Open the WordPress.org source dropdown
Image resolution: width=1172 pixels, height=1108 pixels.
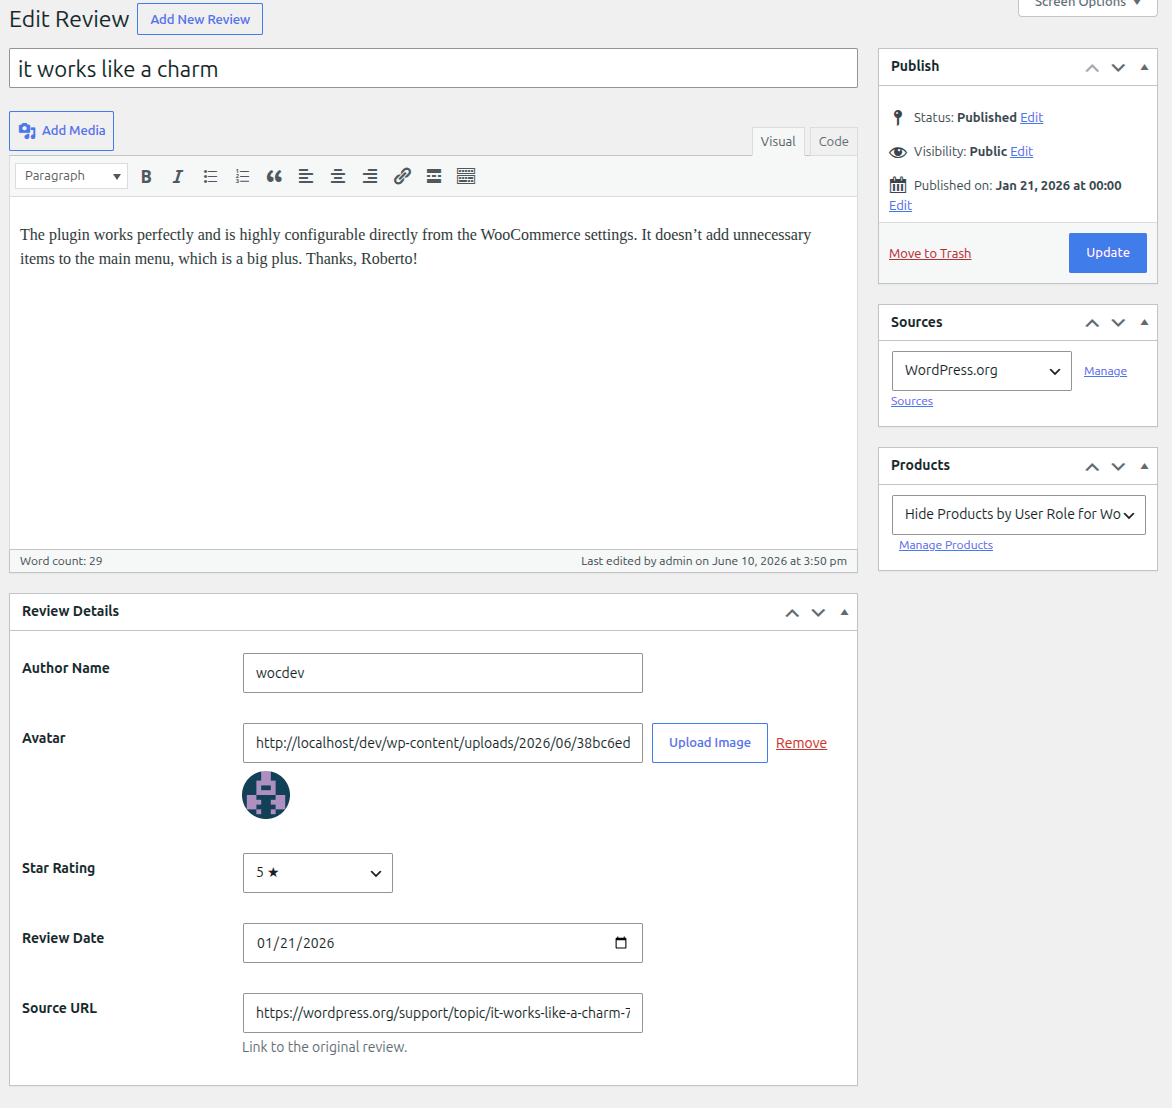point(981,371)
